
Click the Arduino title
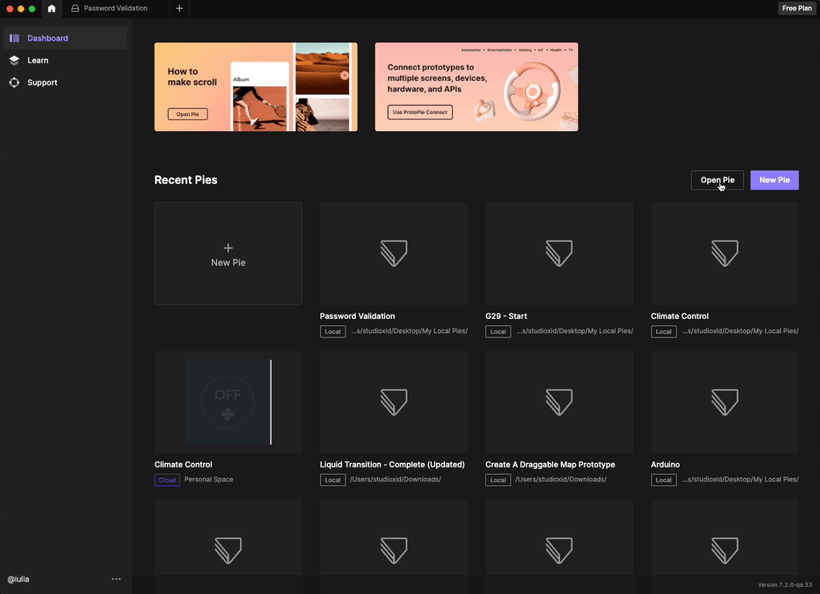pyautogui.click(x=665, y=464)
